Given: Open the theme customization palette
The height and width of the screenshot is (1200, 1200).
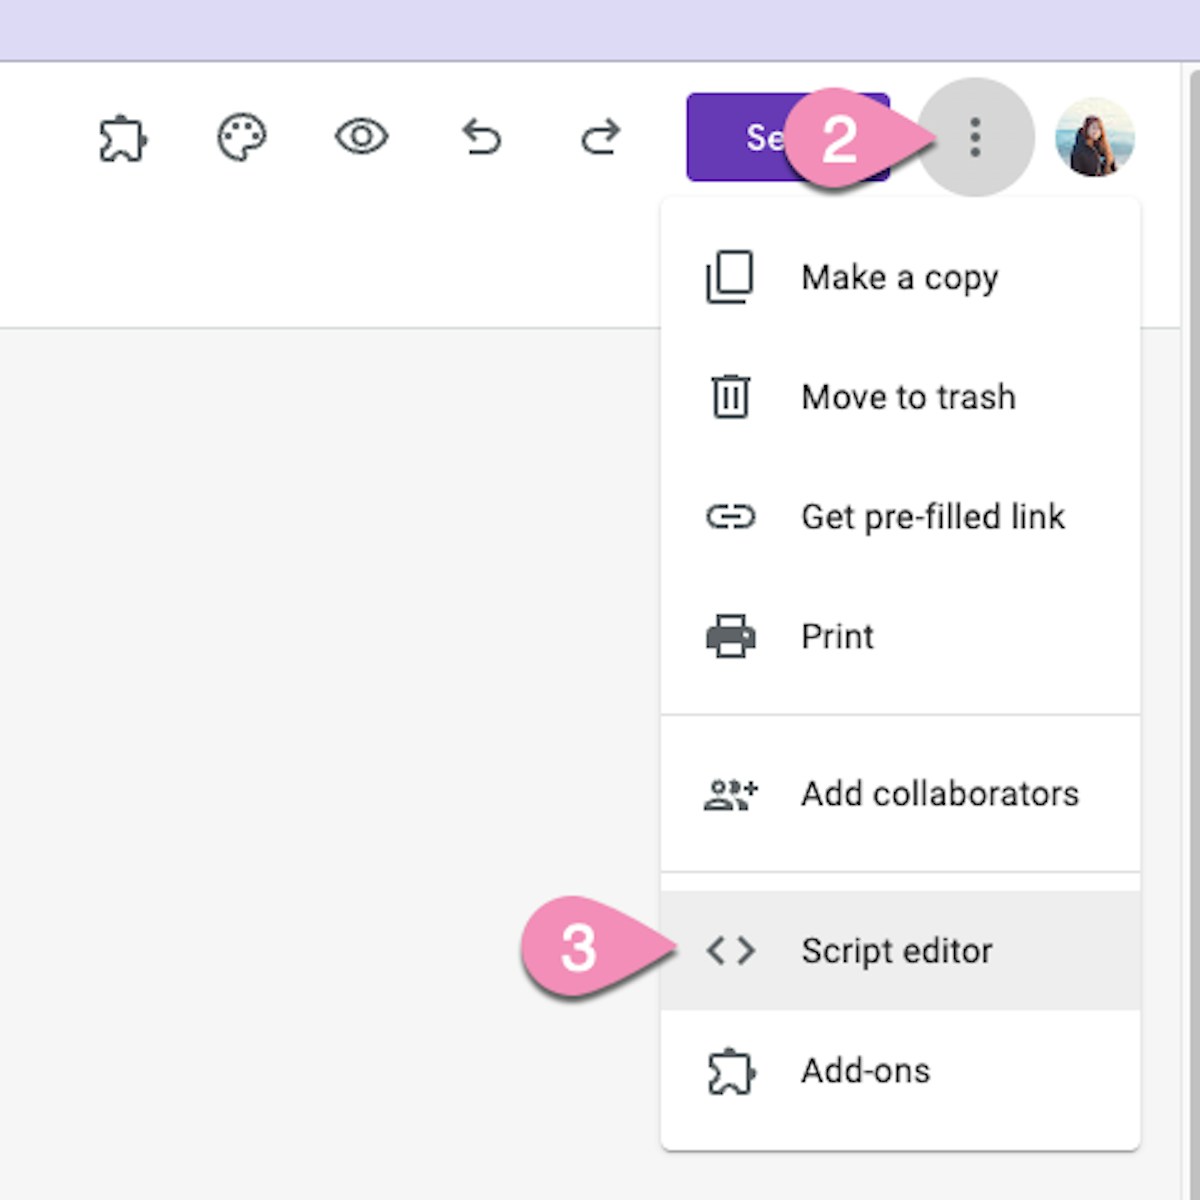Looking at the screenshot, I should pyautogui.click(x=242, y=137).
